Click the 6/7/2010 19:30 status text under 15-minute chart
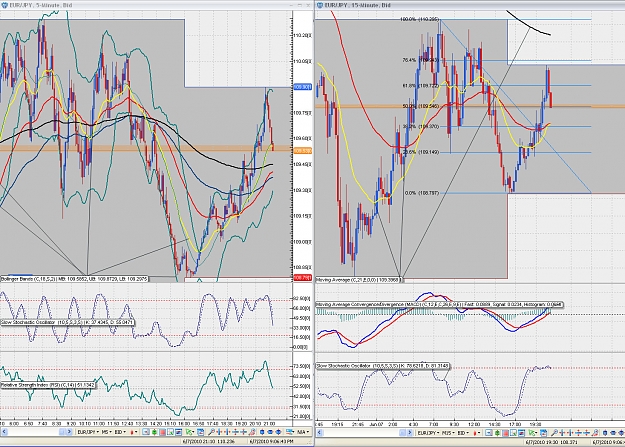Viewport: 625px width, 447px height. tap(552, 441)
